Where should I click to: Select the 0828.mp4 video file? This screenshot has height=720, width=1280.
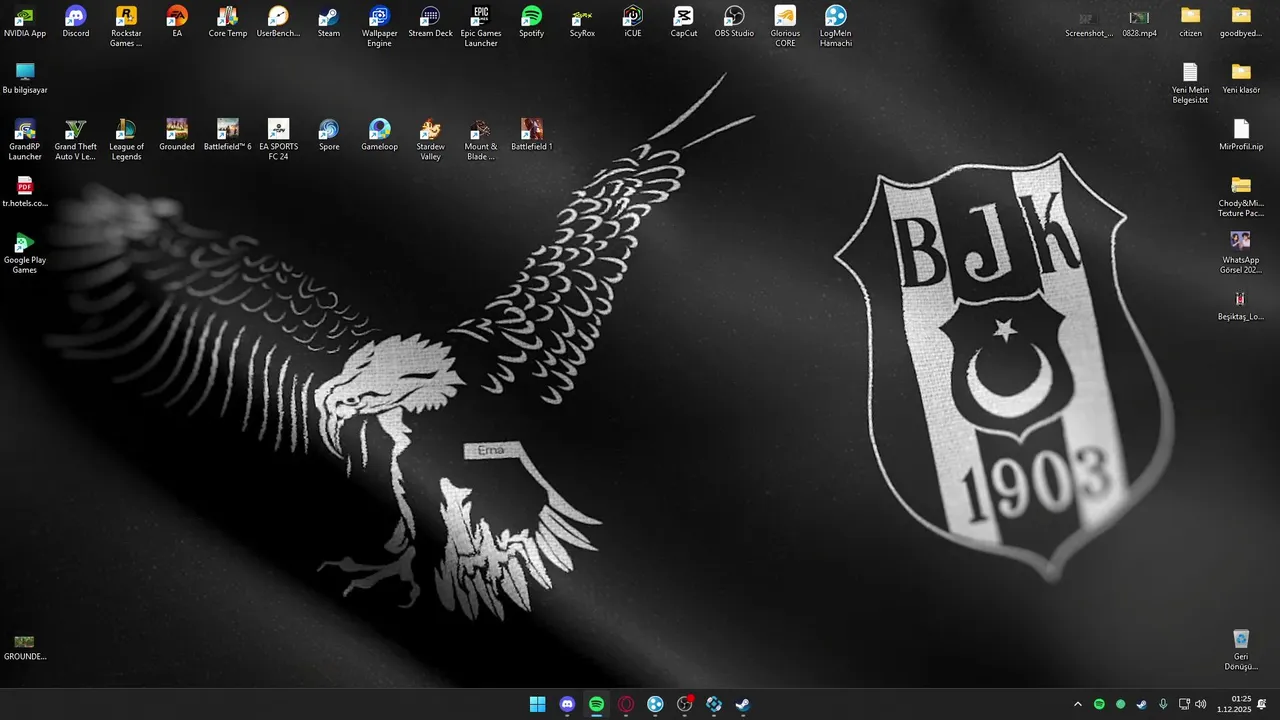tap(1139, 23)
